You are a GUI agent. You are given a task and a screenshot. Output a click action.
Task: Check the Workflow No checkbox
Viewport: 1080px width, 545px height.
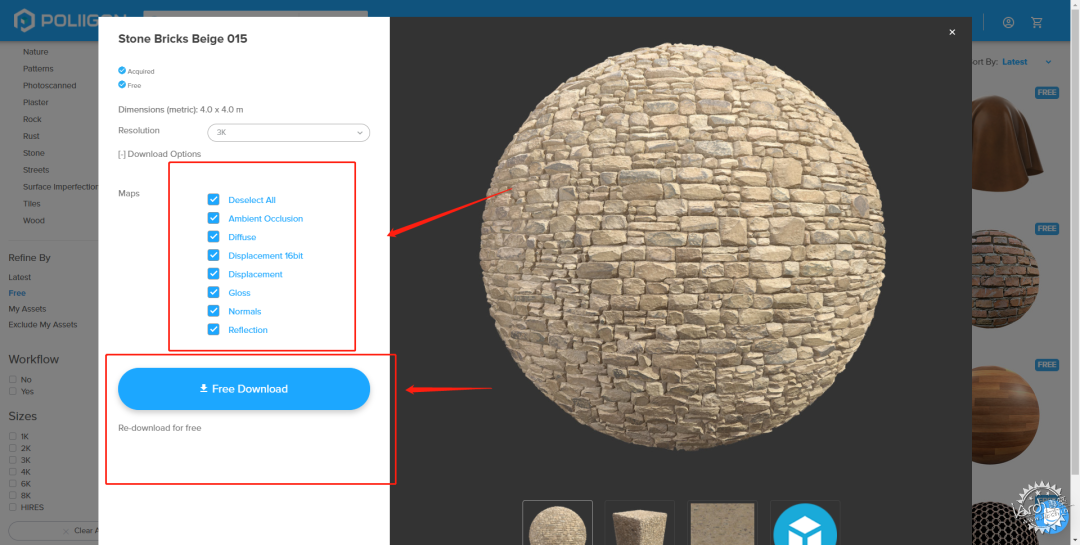coord(12,380)
